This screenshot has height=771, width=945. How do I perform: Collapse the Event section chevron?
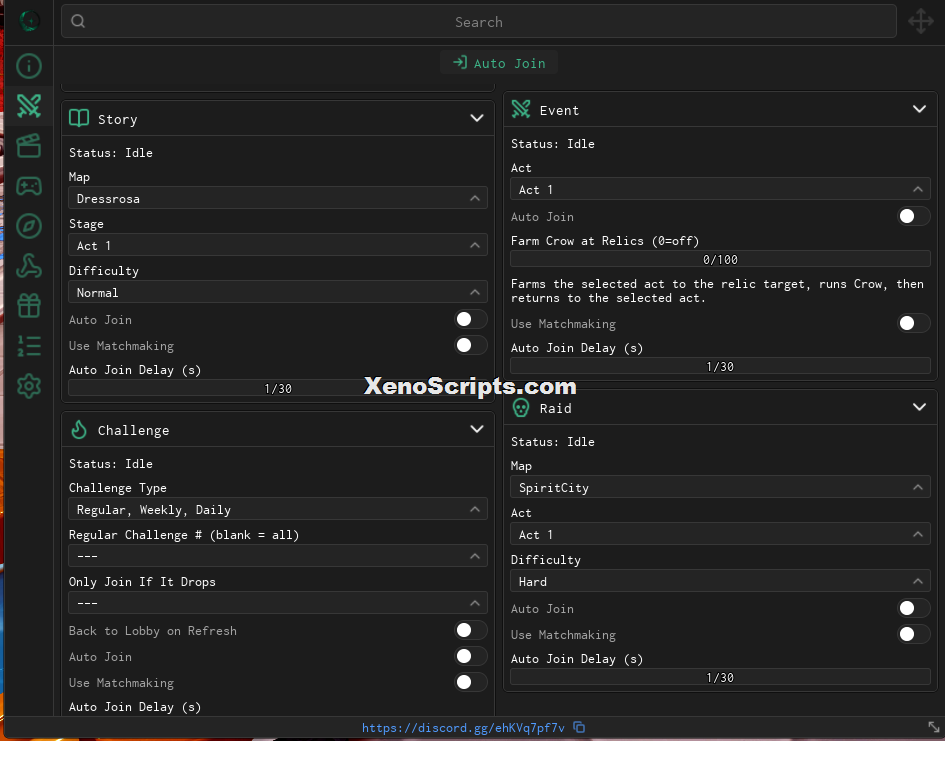click(x=919, y=109)
